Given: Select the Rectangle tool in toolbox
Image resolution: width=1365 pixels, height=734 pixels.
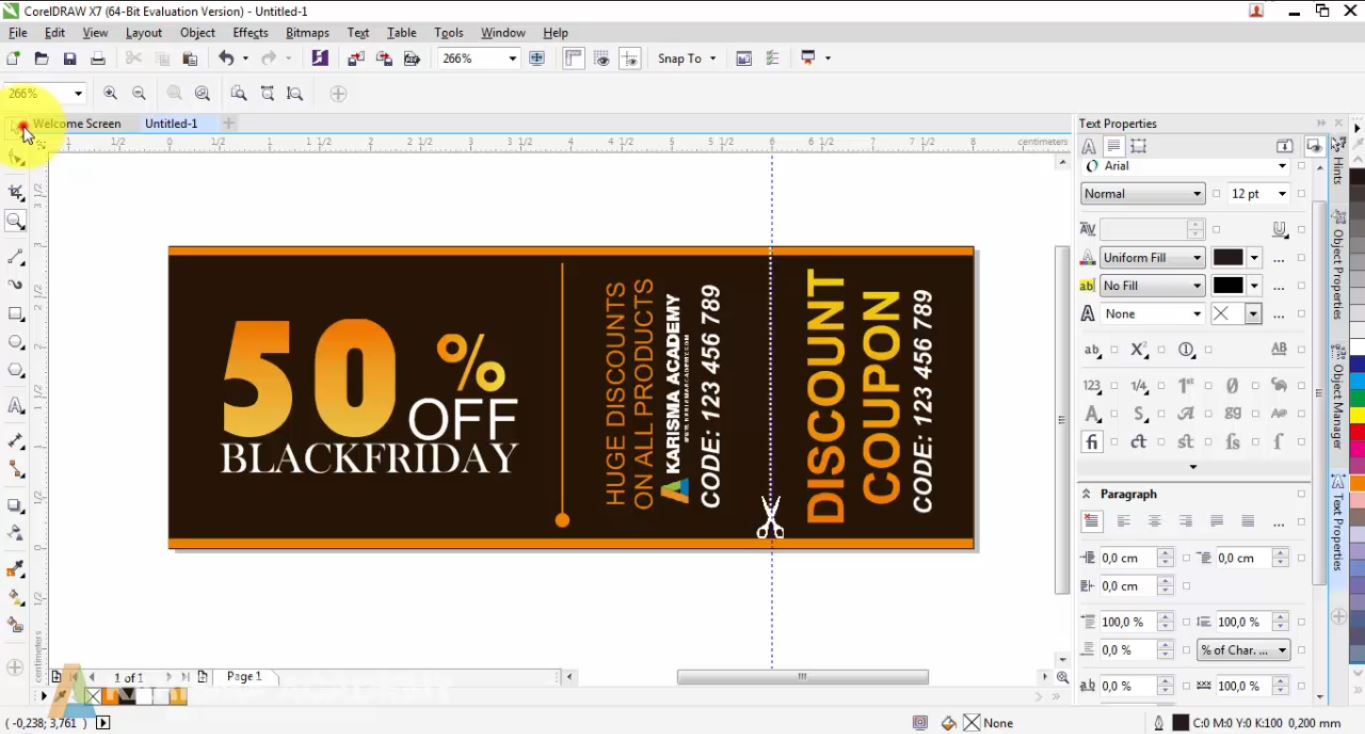Looking at the screenshot, I should click(x=16, y=314).
